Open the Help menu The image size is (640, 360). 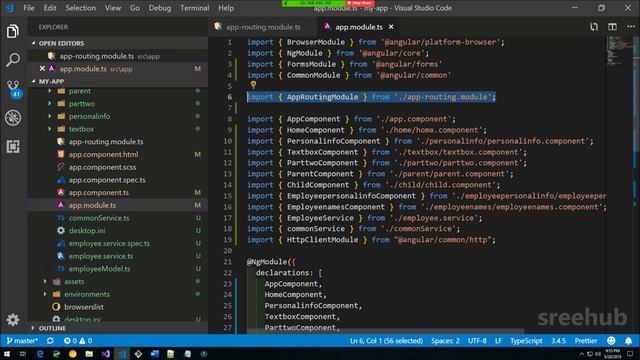click(x=226, y=8)
